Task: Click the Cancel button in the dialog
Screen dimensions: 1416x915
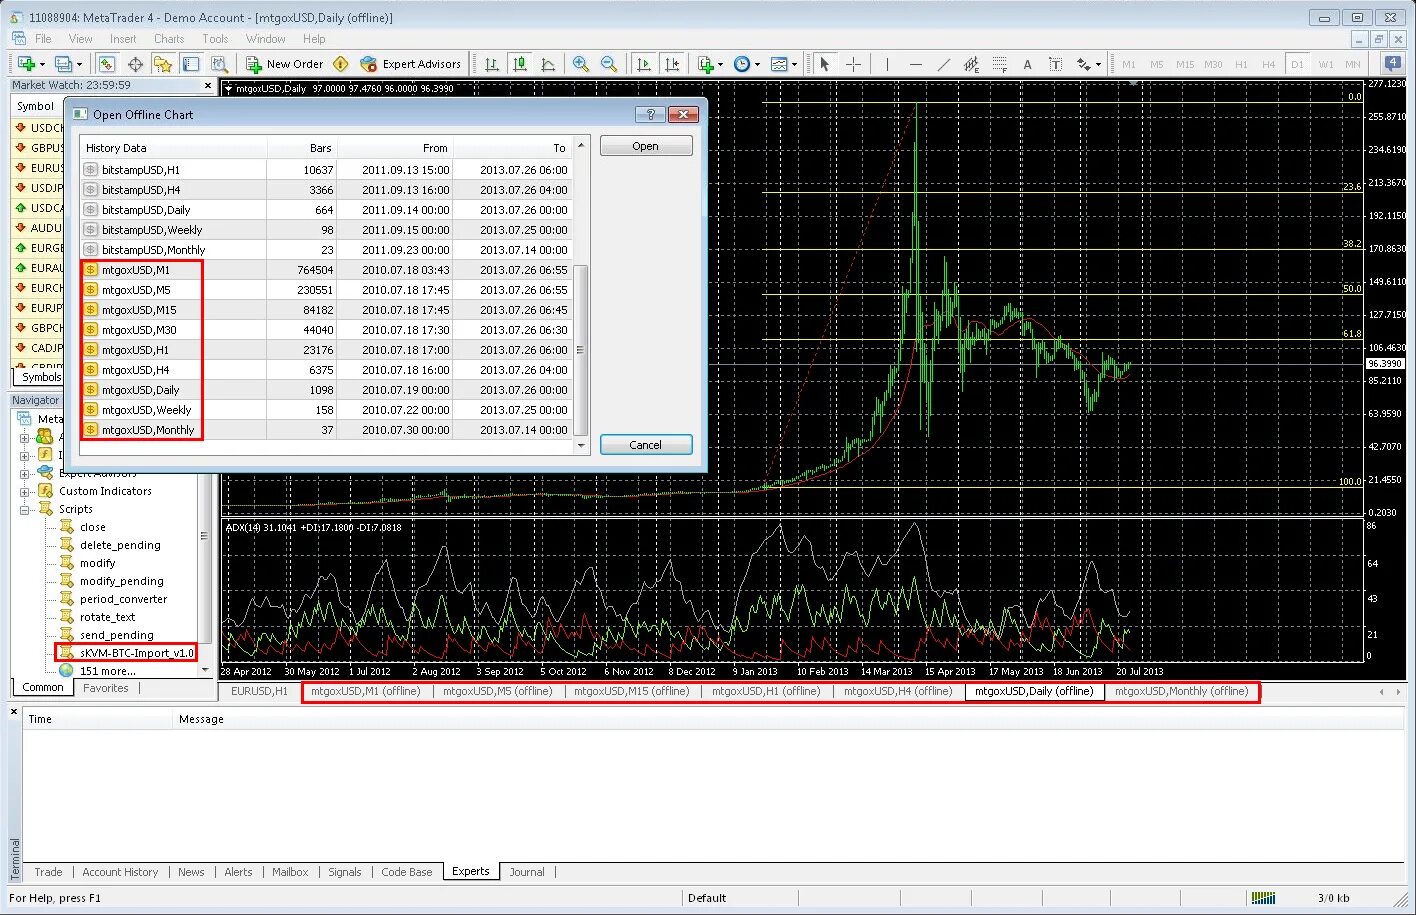Action: (646, 445)
